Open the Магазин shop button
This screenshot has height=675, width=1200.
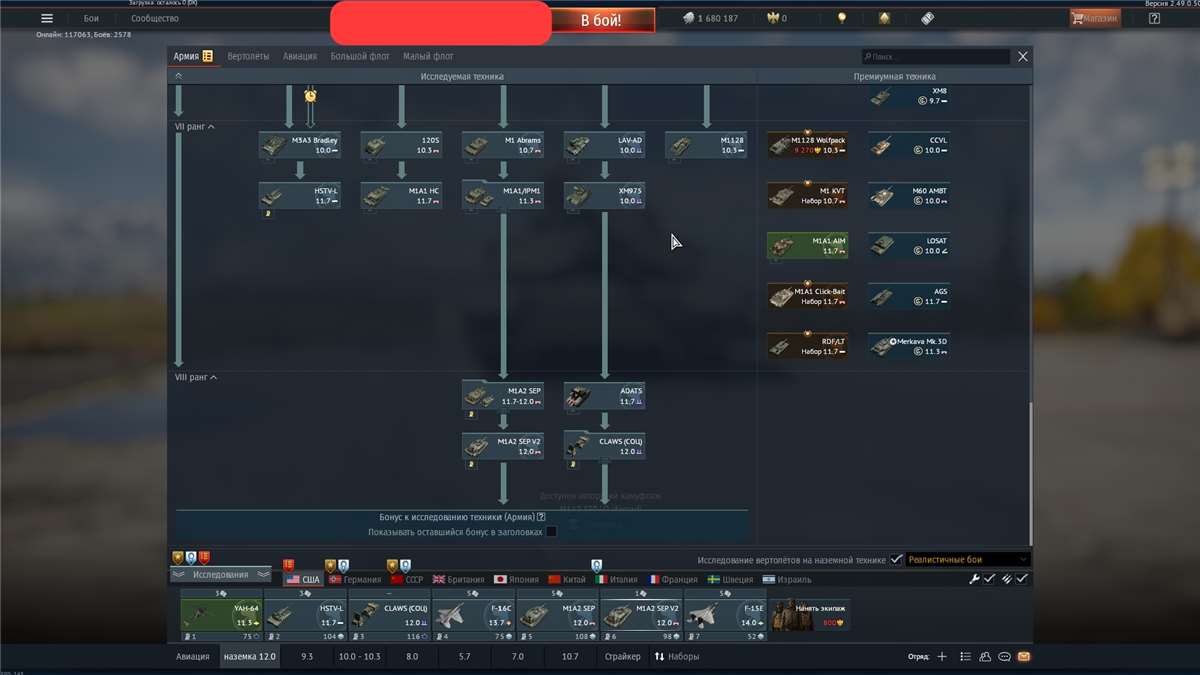tap(1095, 18)
